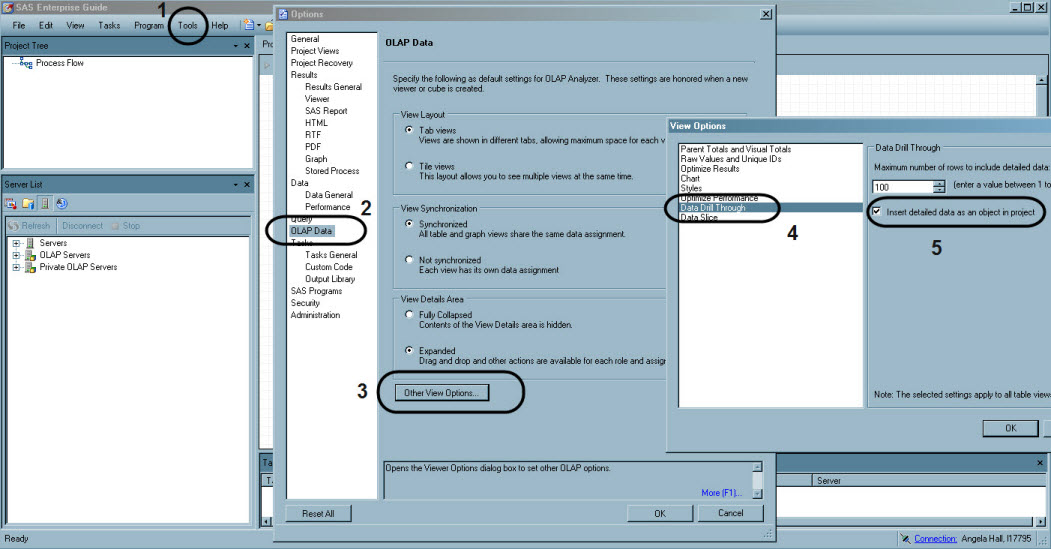Open the View menu

pos(75,25)
